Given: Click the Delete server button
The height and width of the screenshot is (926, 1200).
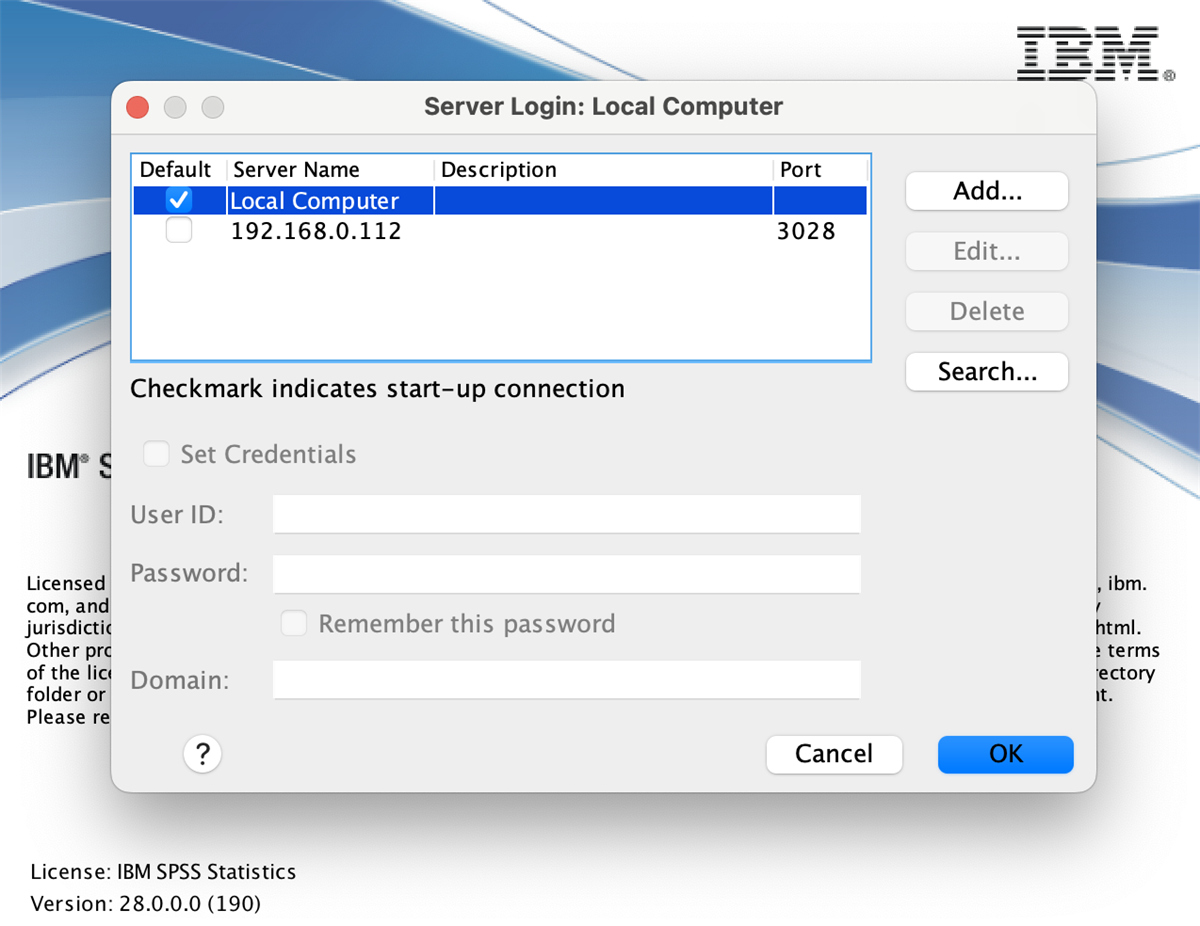Looking at the screenshot, I should [x=986, y=311].
